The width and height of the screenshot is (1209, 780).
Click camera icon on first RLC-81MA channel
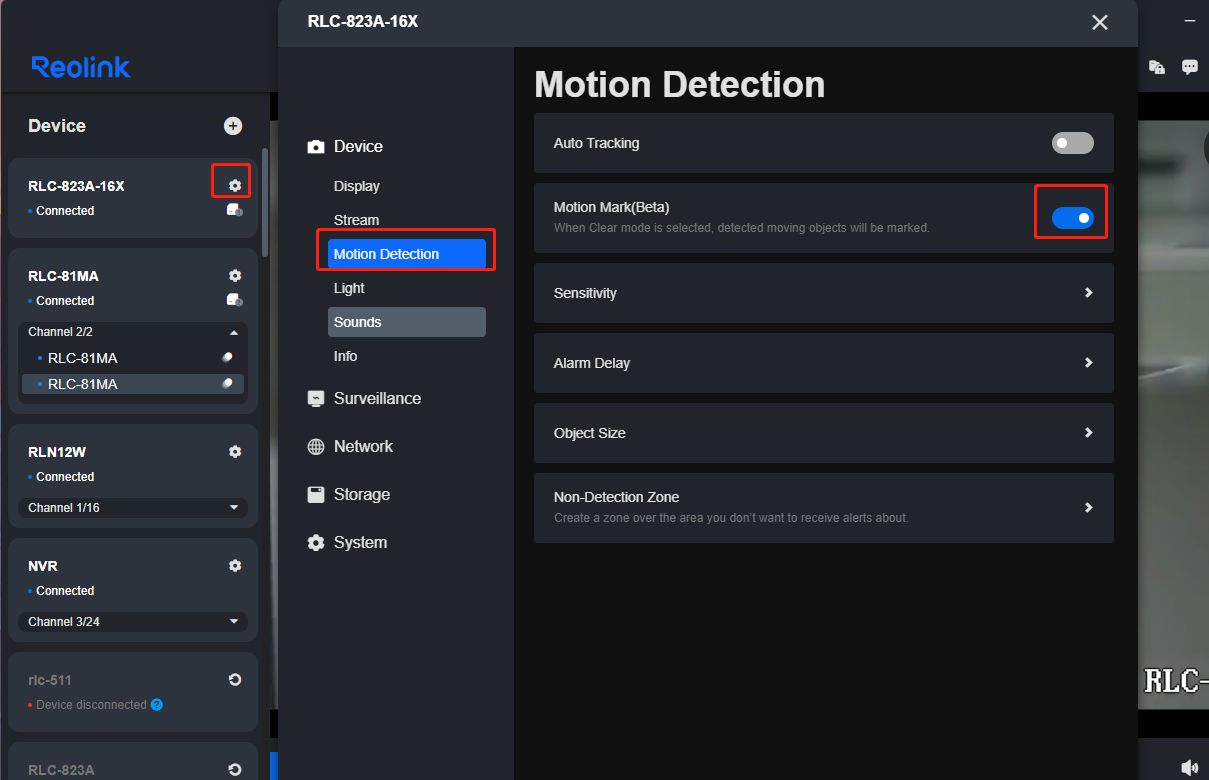pyautogui.click(x=228, y=357)
